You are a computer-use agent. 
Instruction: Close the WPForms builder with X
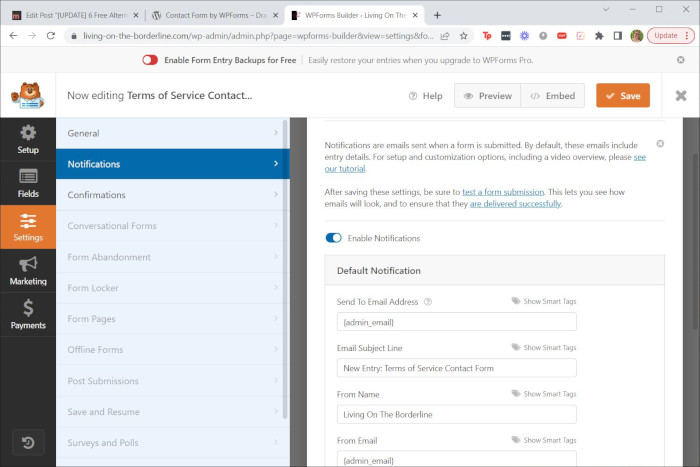click(681, 95)
